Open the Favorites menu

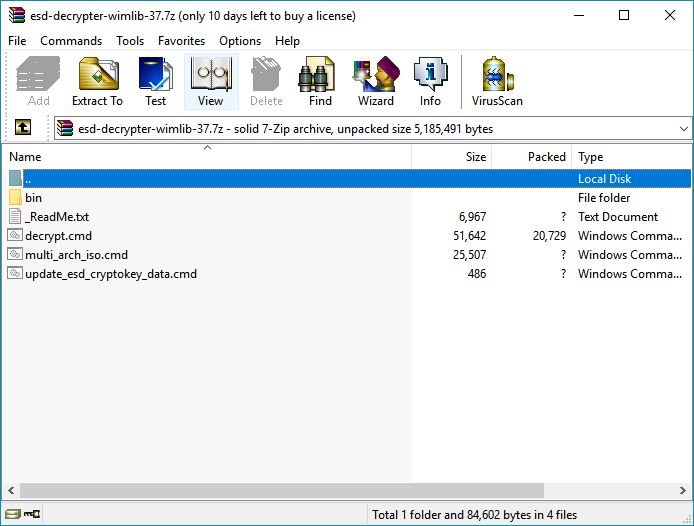click(x=181, y=41)
